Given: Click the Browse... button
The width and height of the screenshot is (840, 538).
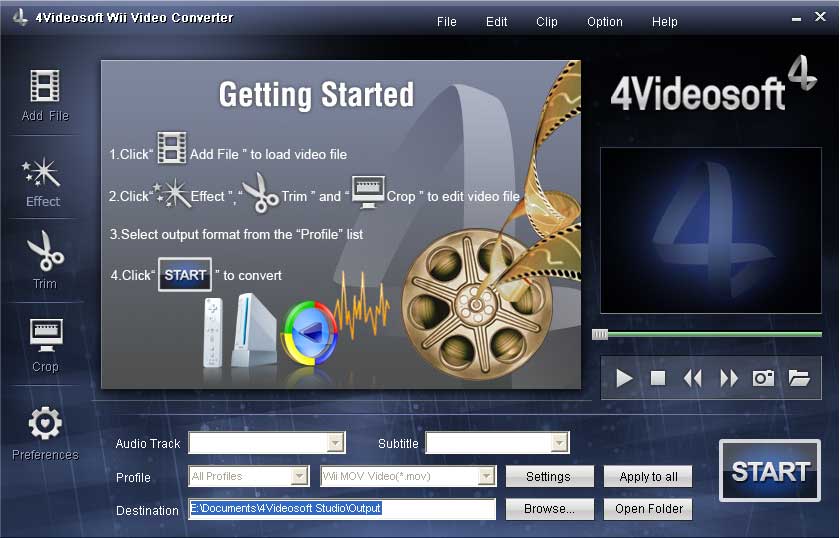Looking at the screenshot, I should (x=549, y=509).
